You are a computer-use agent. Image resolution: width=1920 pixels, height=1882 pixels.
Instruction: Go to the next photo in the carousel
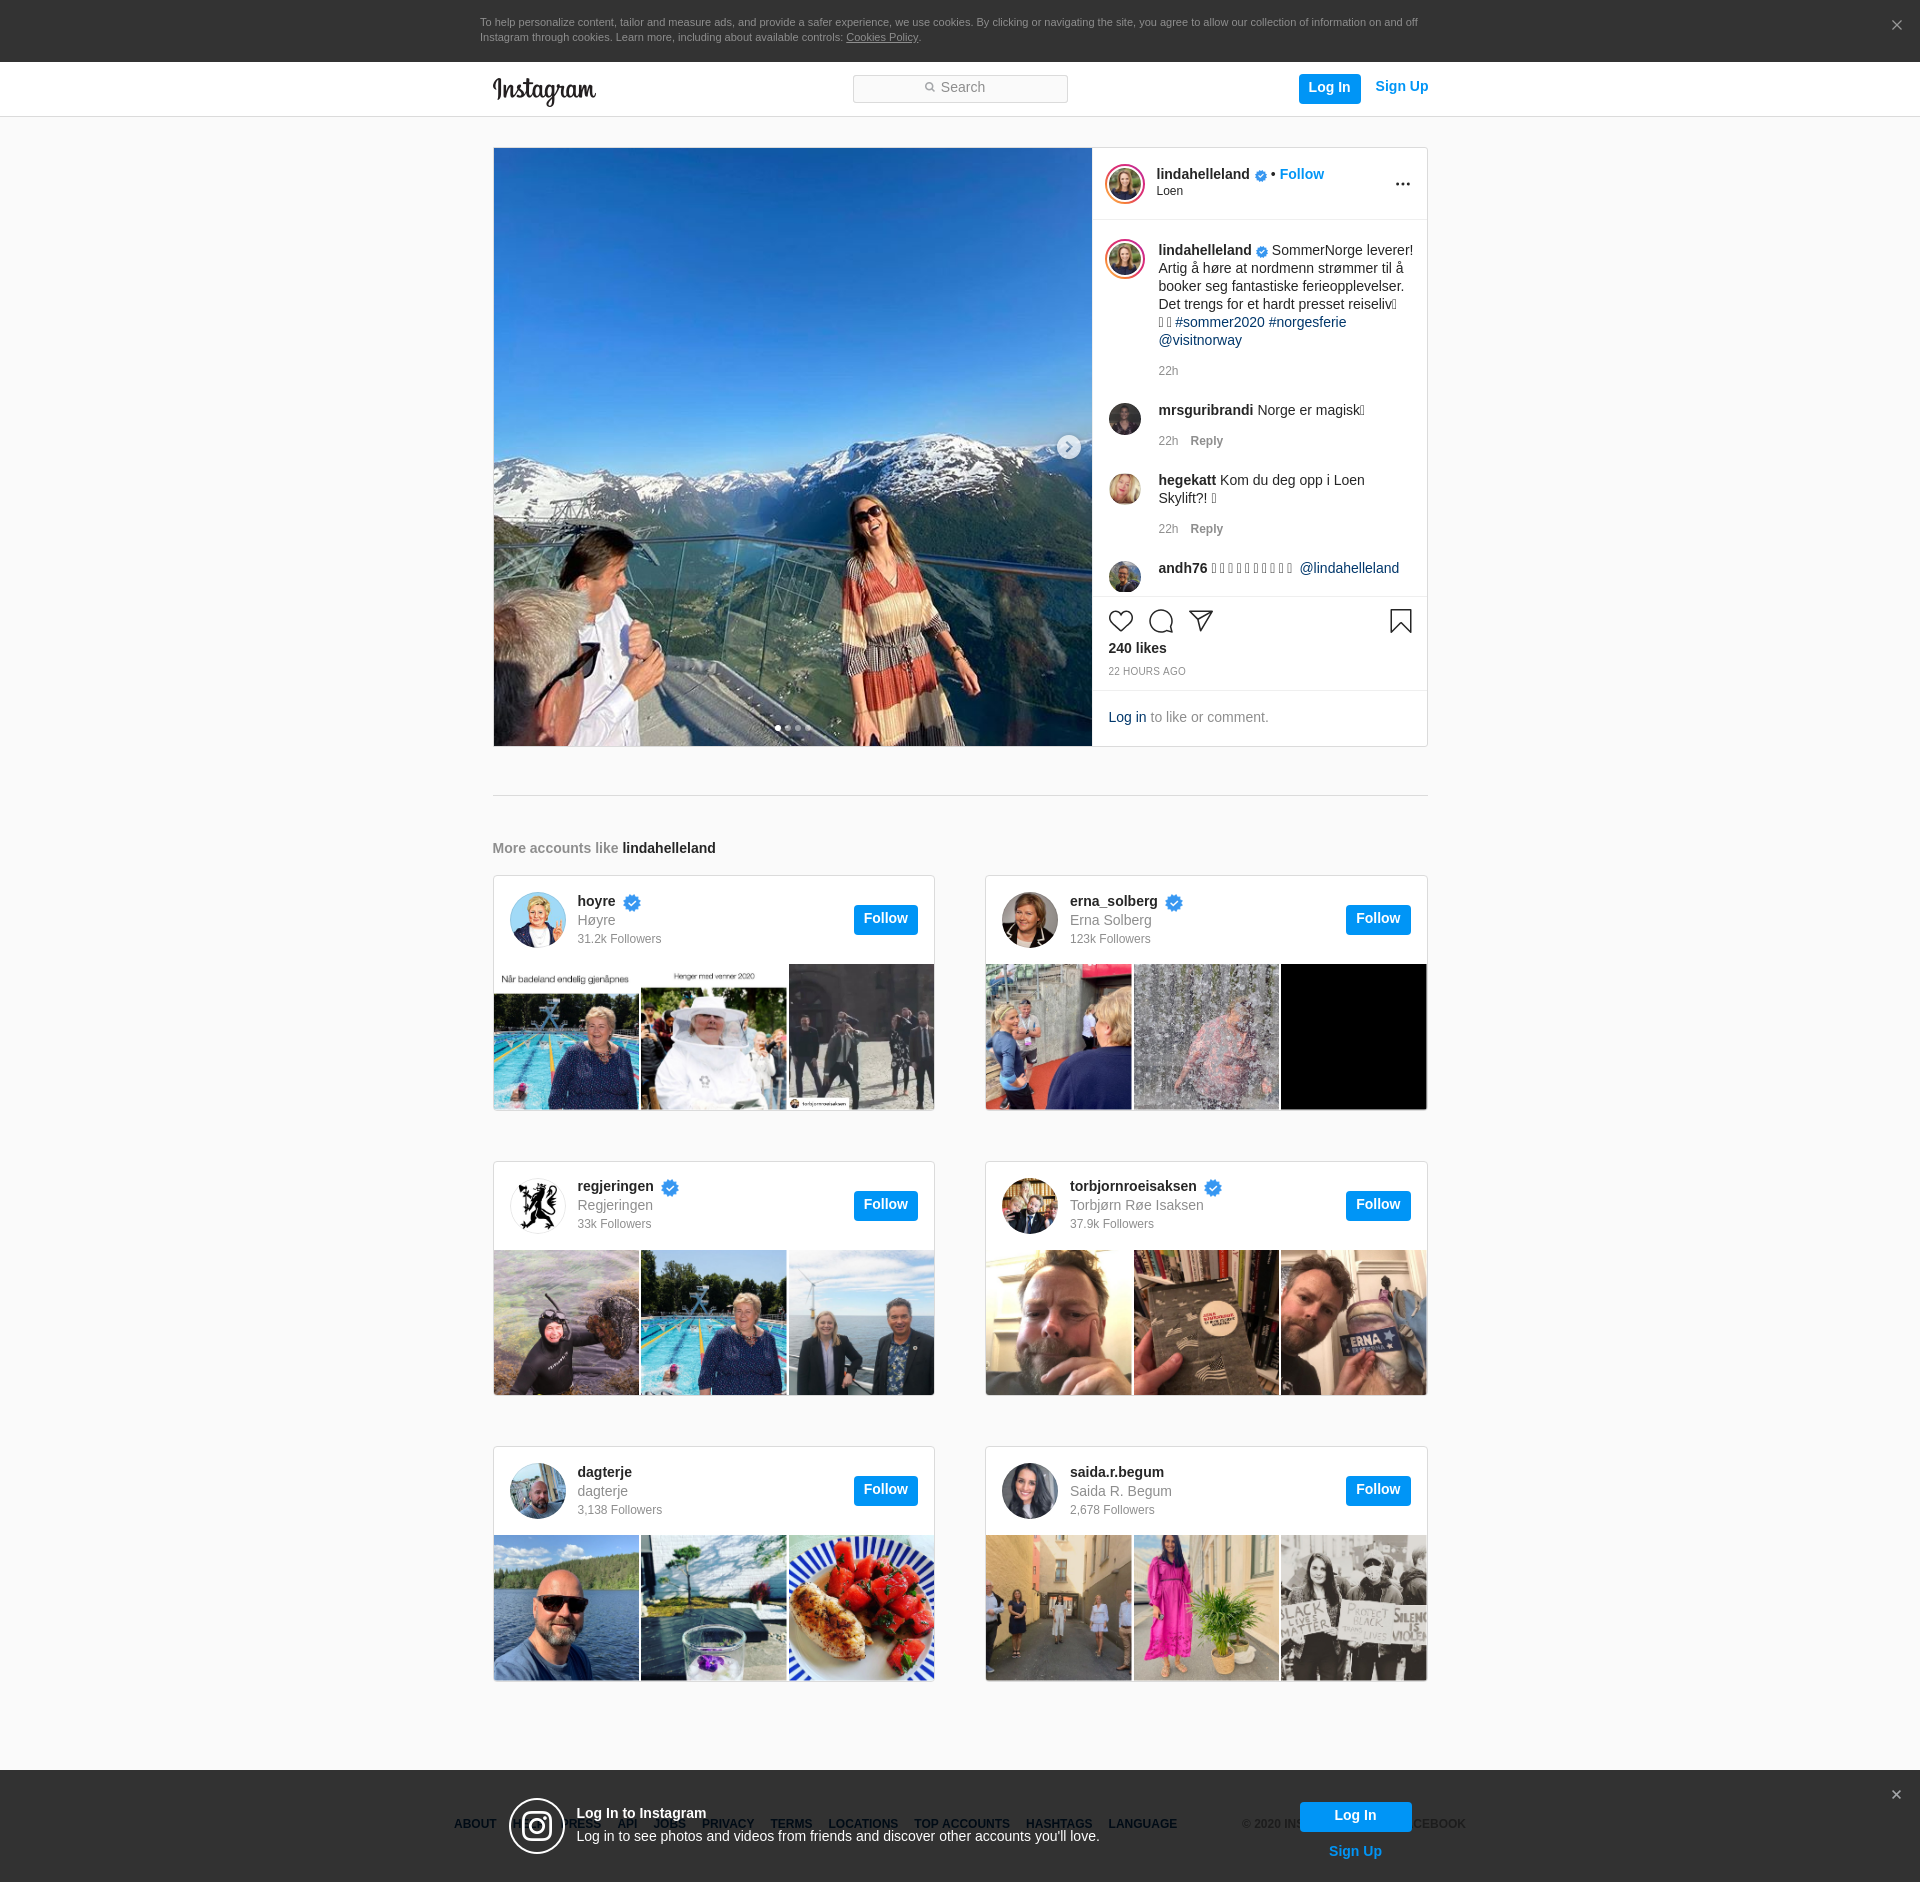pos(1068,447)
